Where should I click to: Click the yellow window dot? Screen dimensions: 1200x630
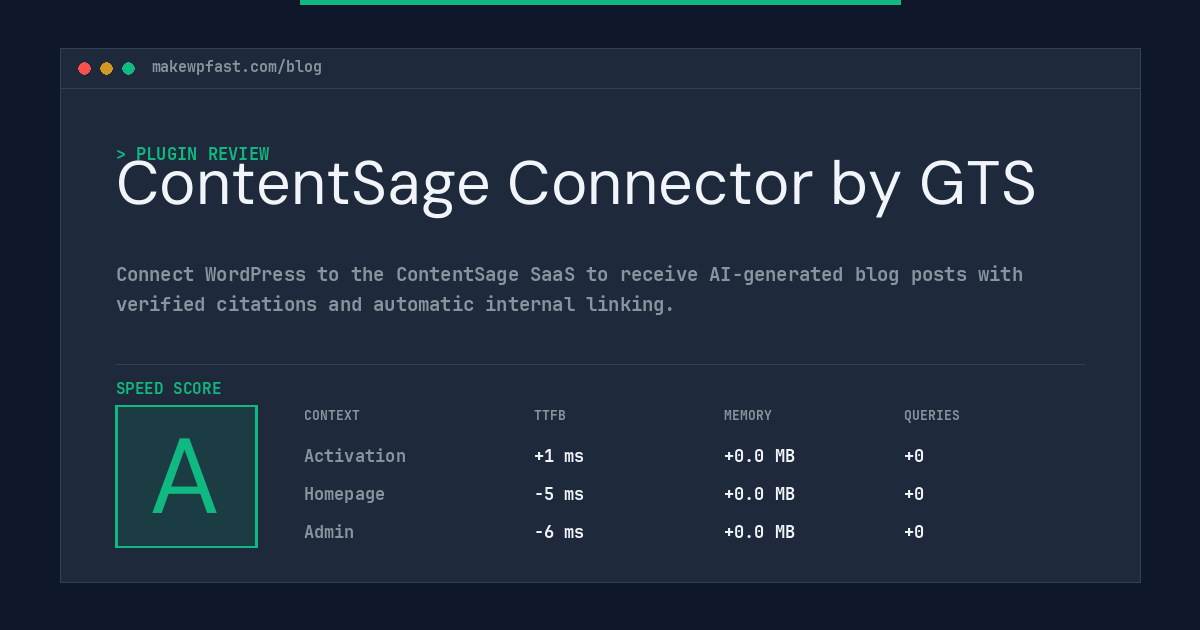point(106,68)
